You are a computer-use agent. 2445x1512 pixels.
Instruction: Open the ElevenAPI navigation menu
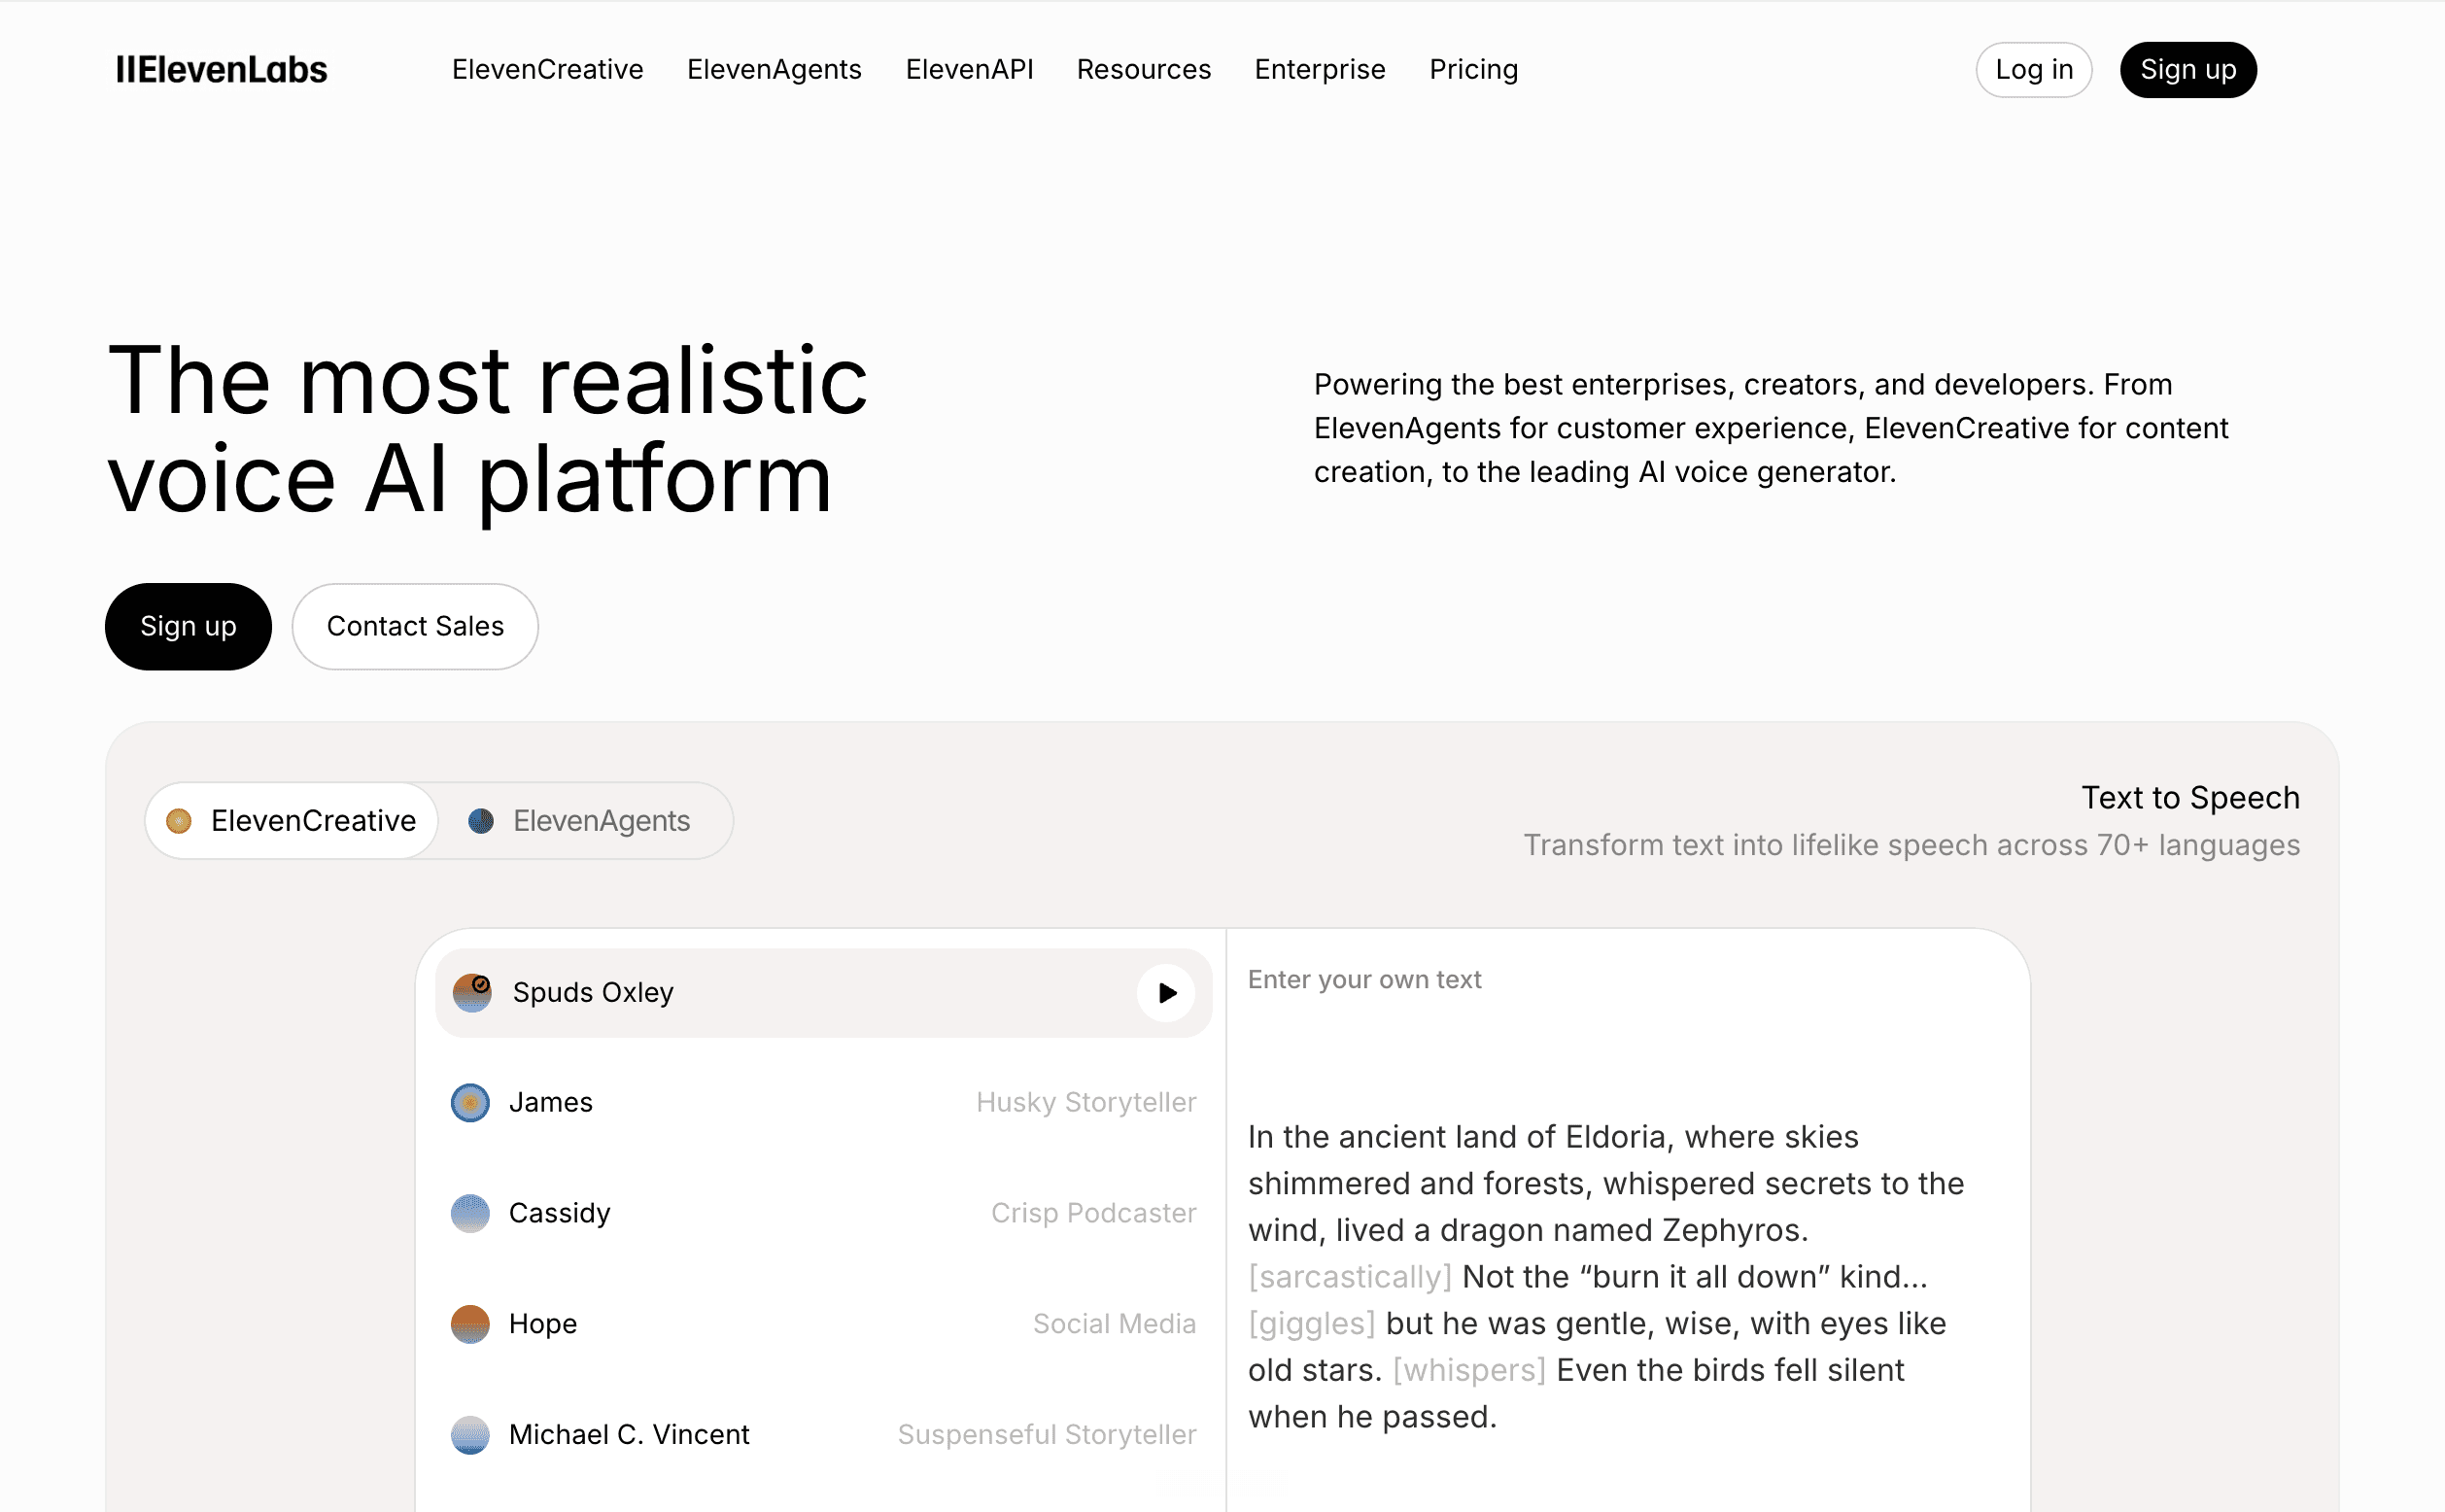click(969, 69)
